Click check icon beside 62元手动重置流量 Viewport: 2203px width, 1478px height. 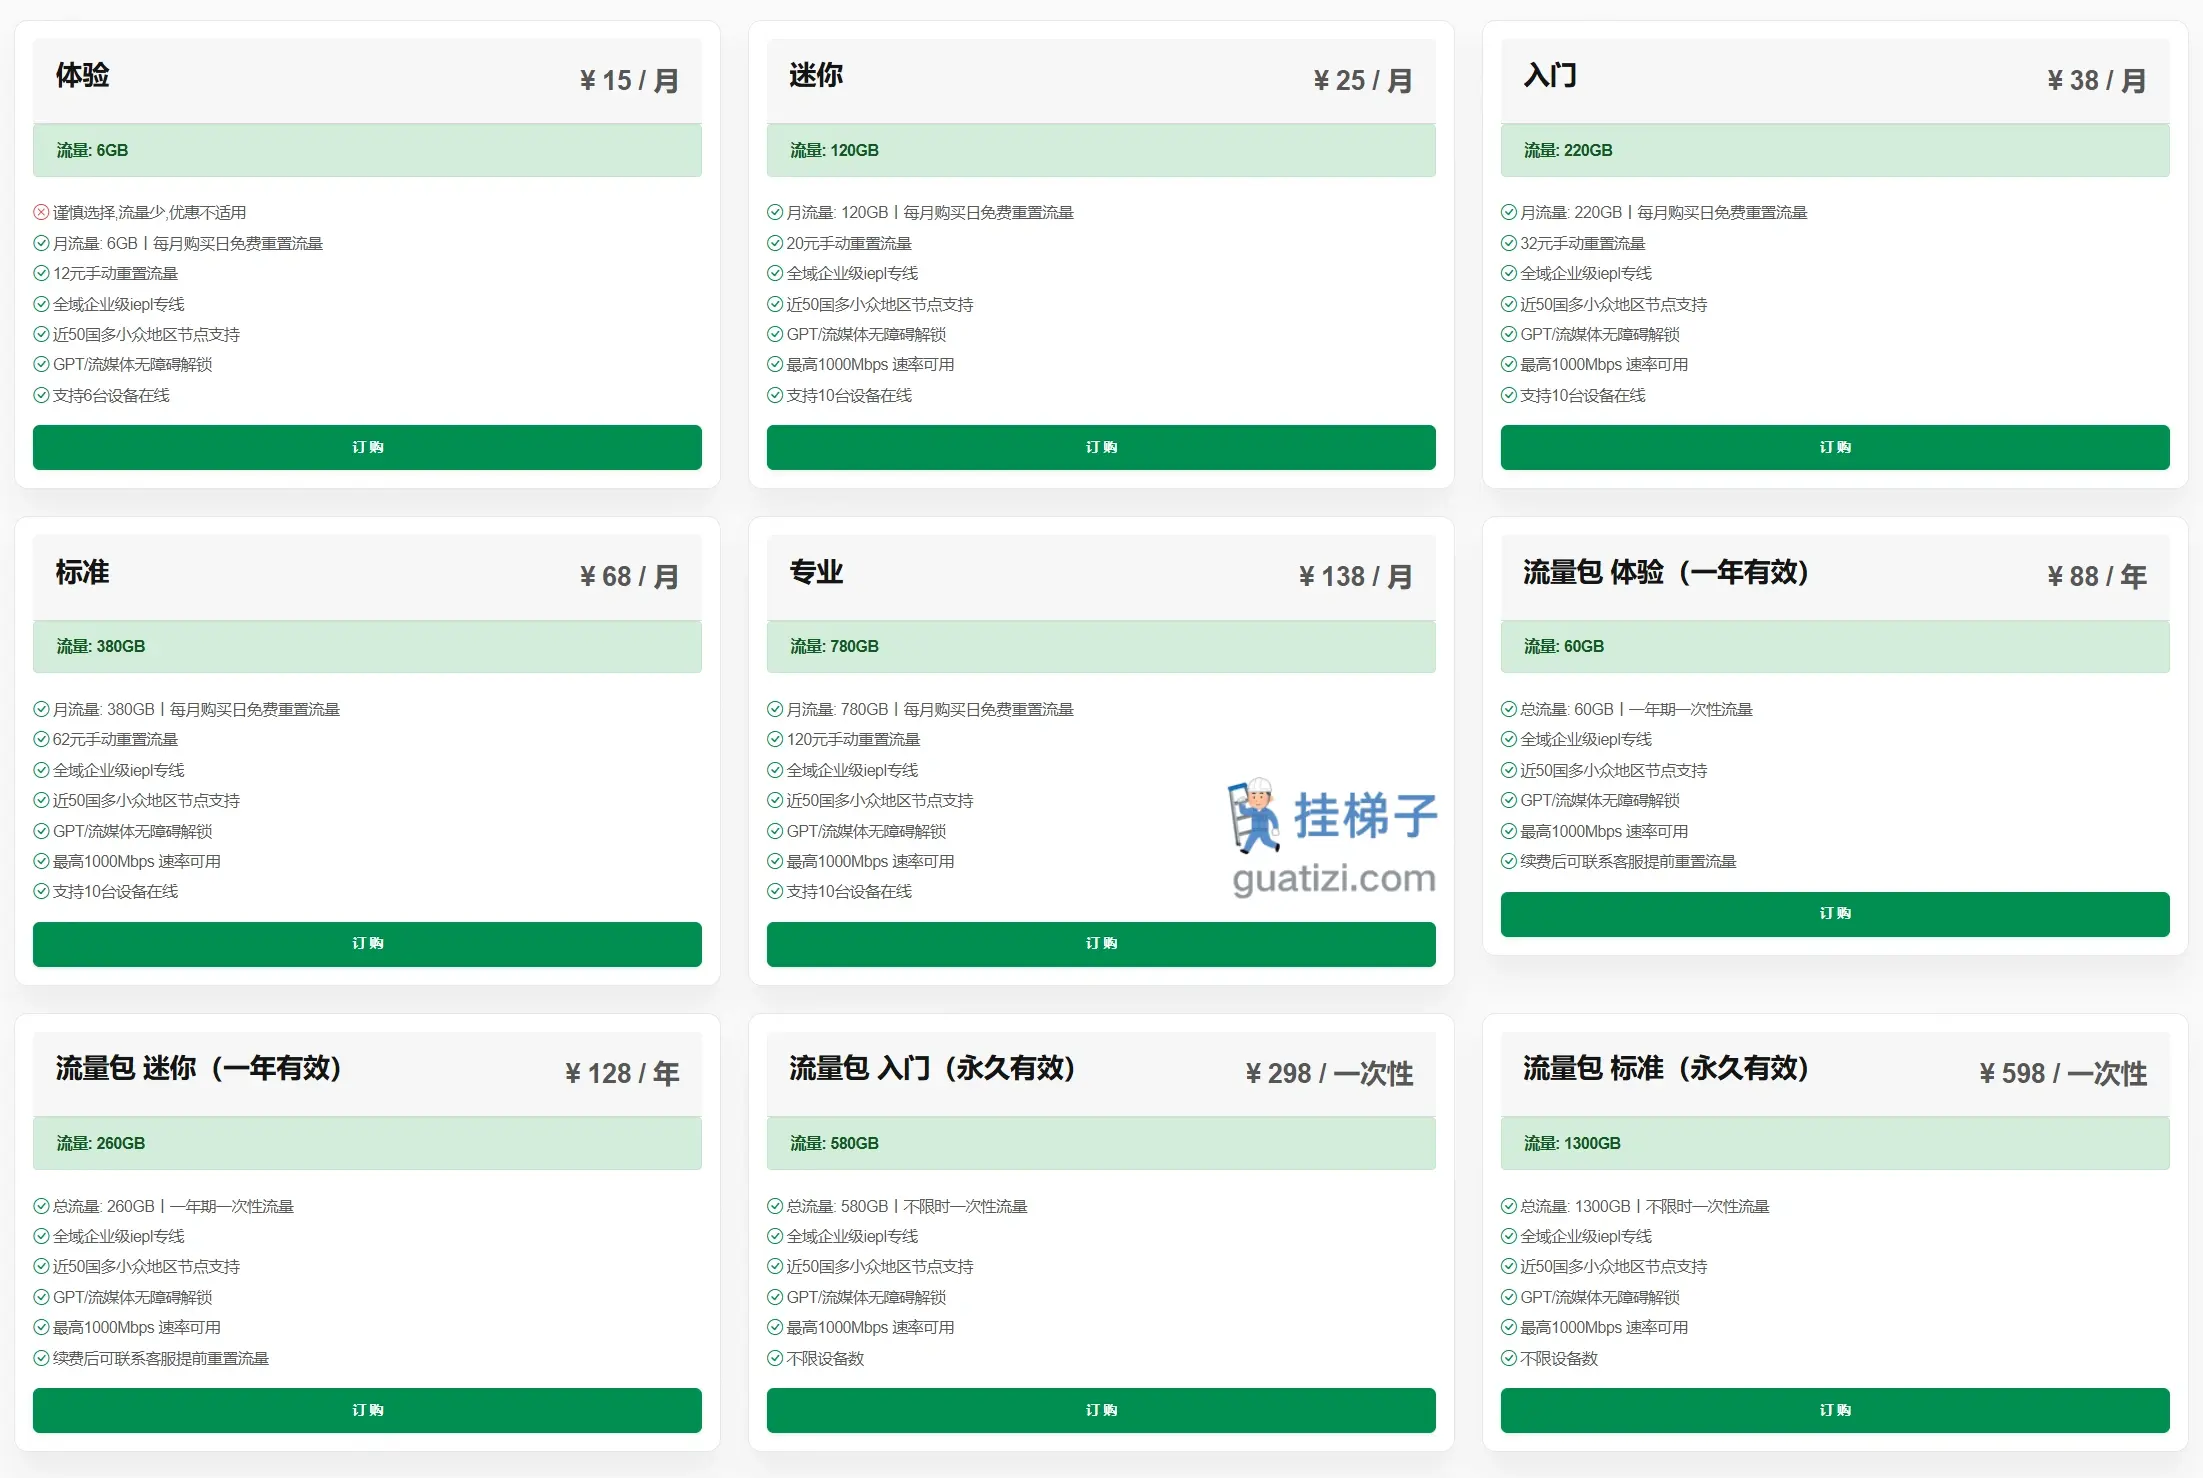click(x=41, y=739)
